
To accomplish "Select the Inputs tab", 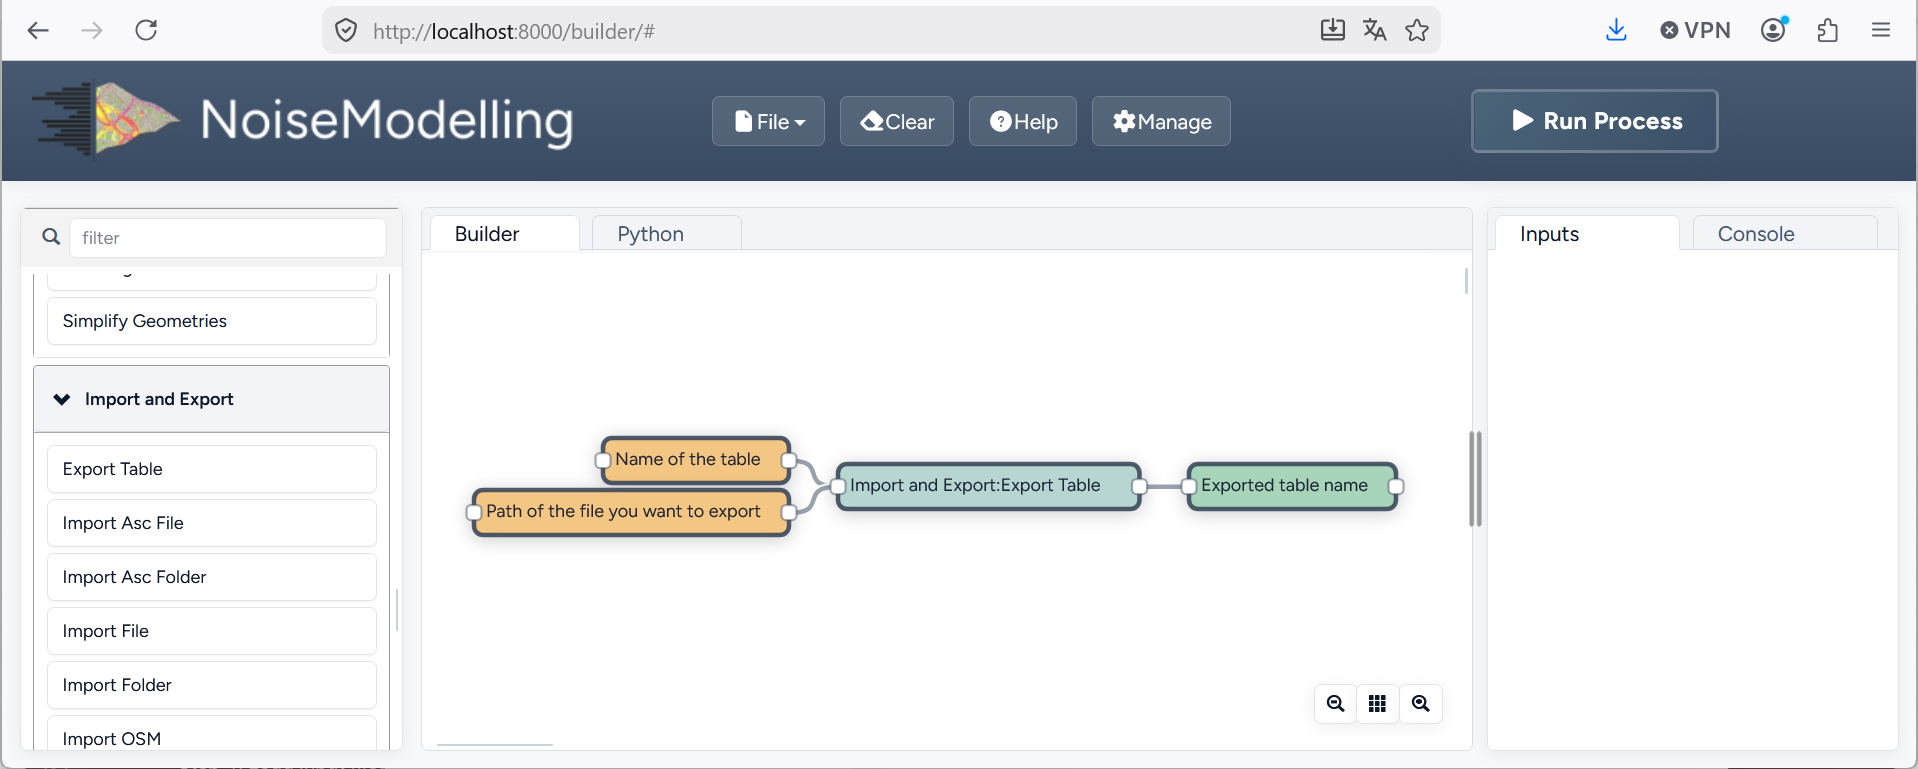I will click(x=1587, y=233).
